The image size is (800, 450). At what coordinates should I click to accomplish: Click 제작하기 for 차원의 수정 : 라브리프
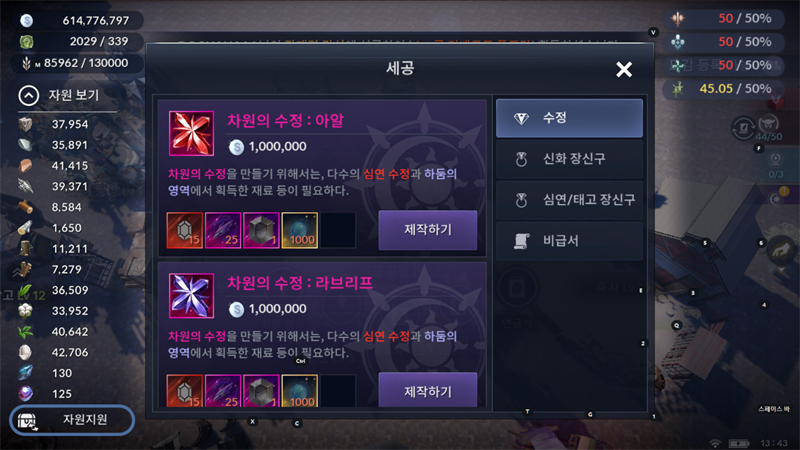428,390
